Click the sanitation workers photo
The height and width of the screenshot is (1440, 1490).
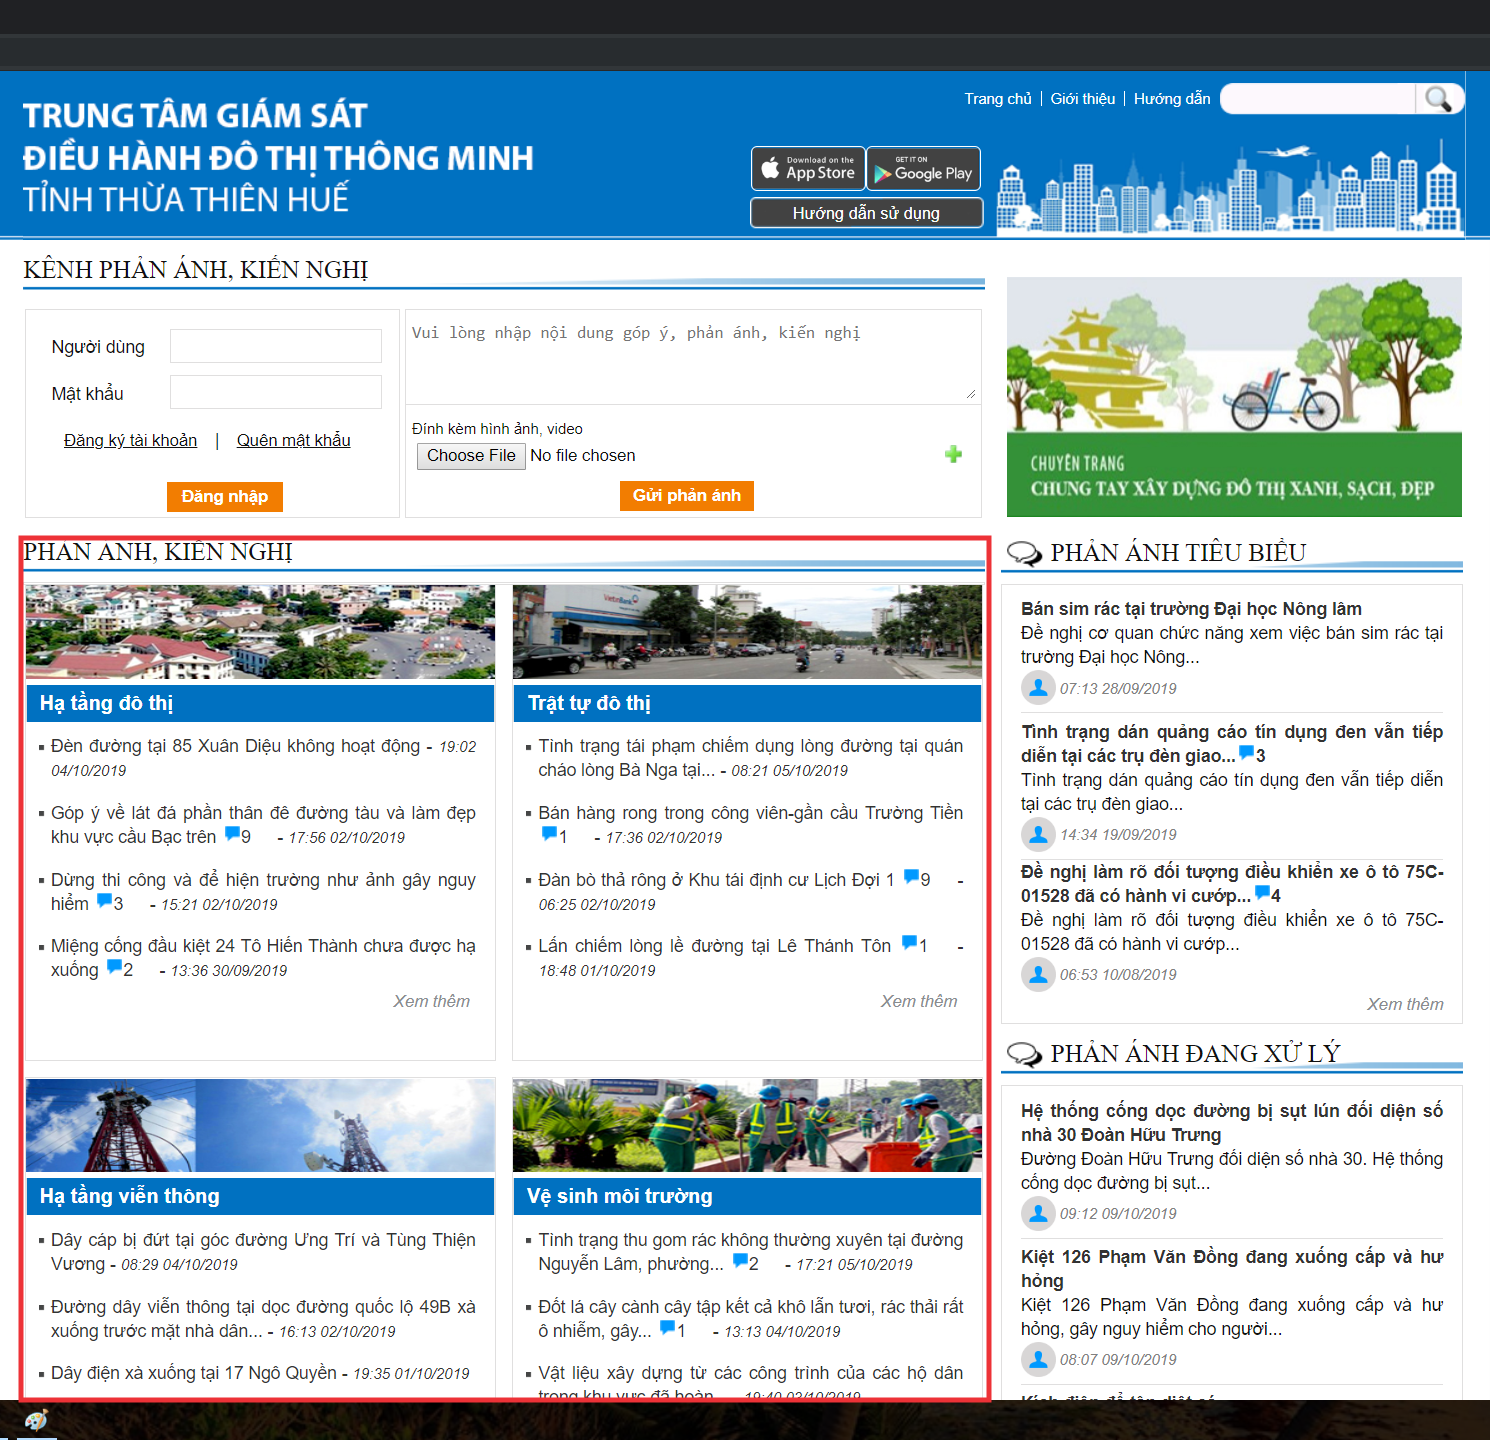[747, 1125]
